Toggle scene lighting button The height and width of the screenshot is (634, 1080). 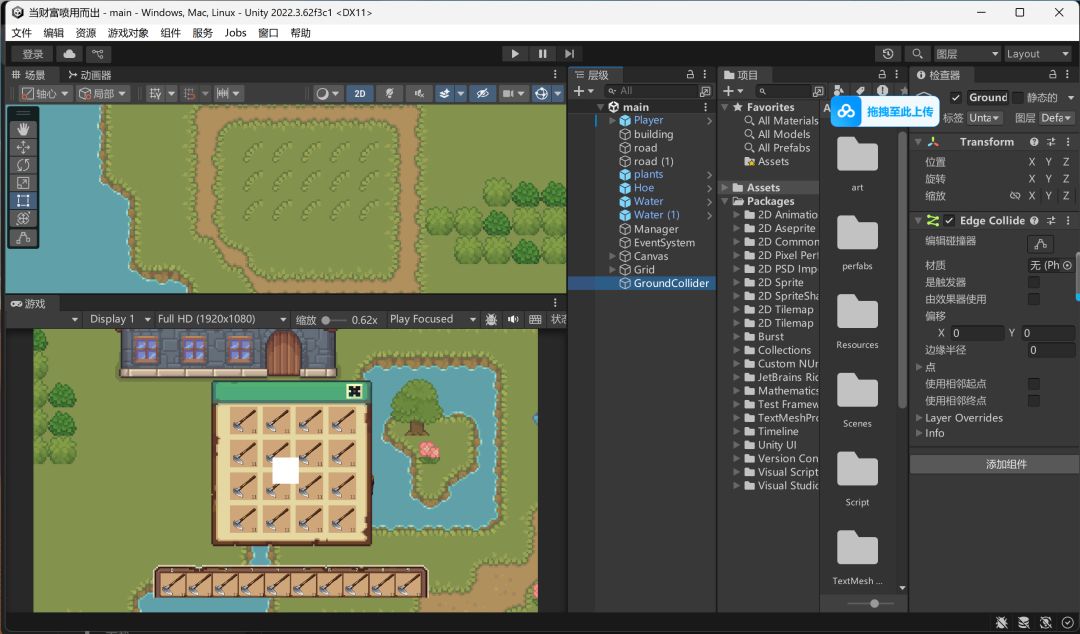pyautogui.click(x=389, y=94)
